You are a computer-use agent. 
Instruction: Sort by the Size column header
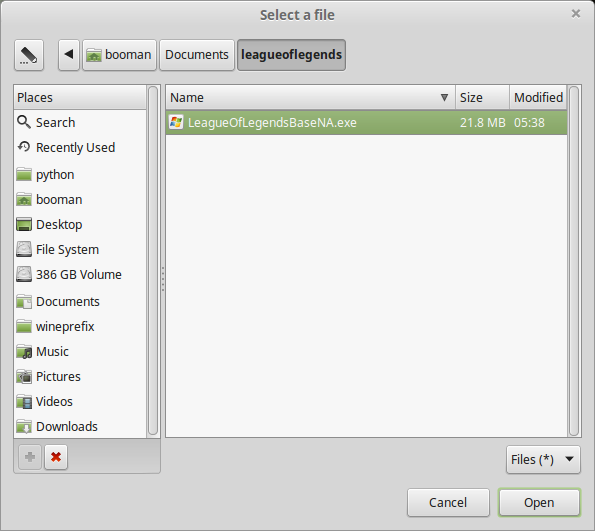click(x=482, y=98)
